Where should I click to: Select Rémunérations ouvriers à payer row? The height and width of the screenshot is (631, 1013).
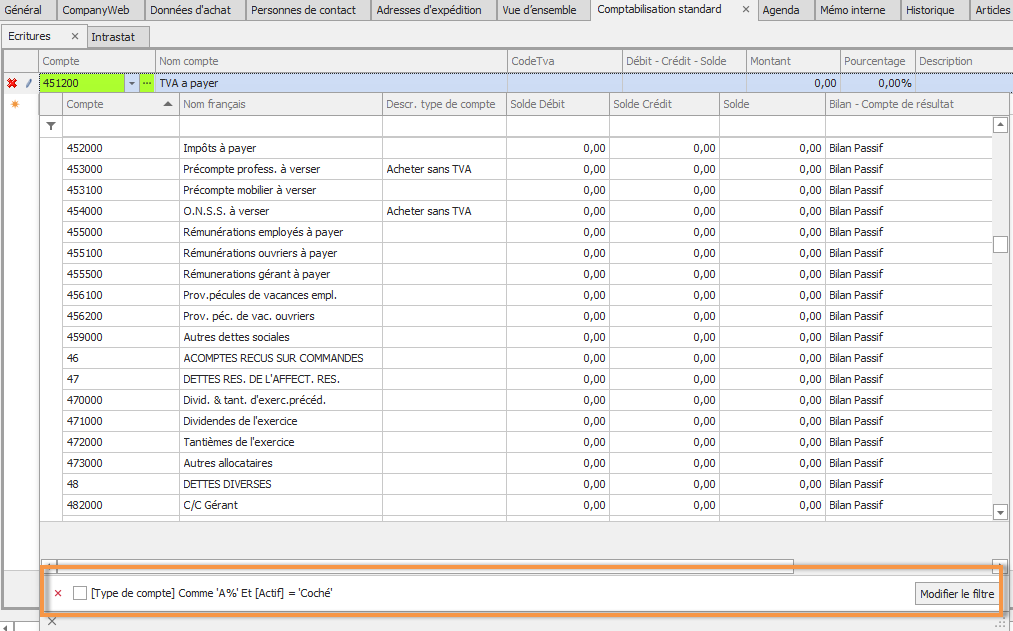(527, 253)
